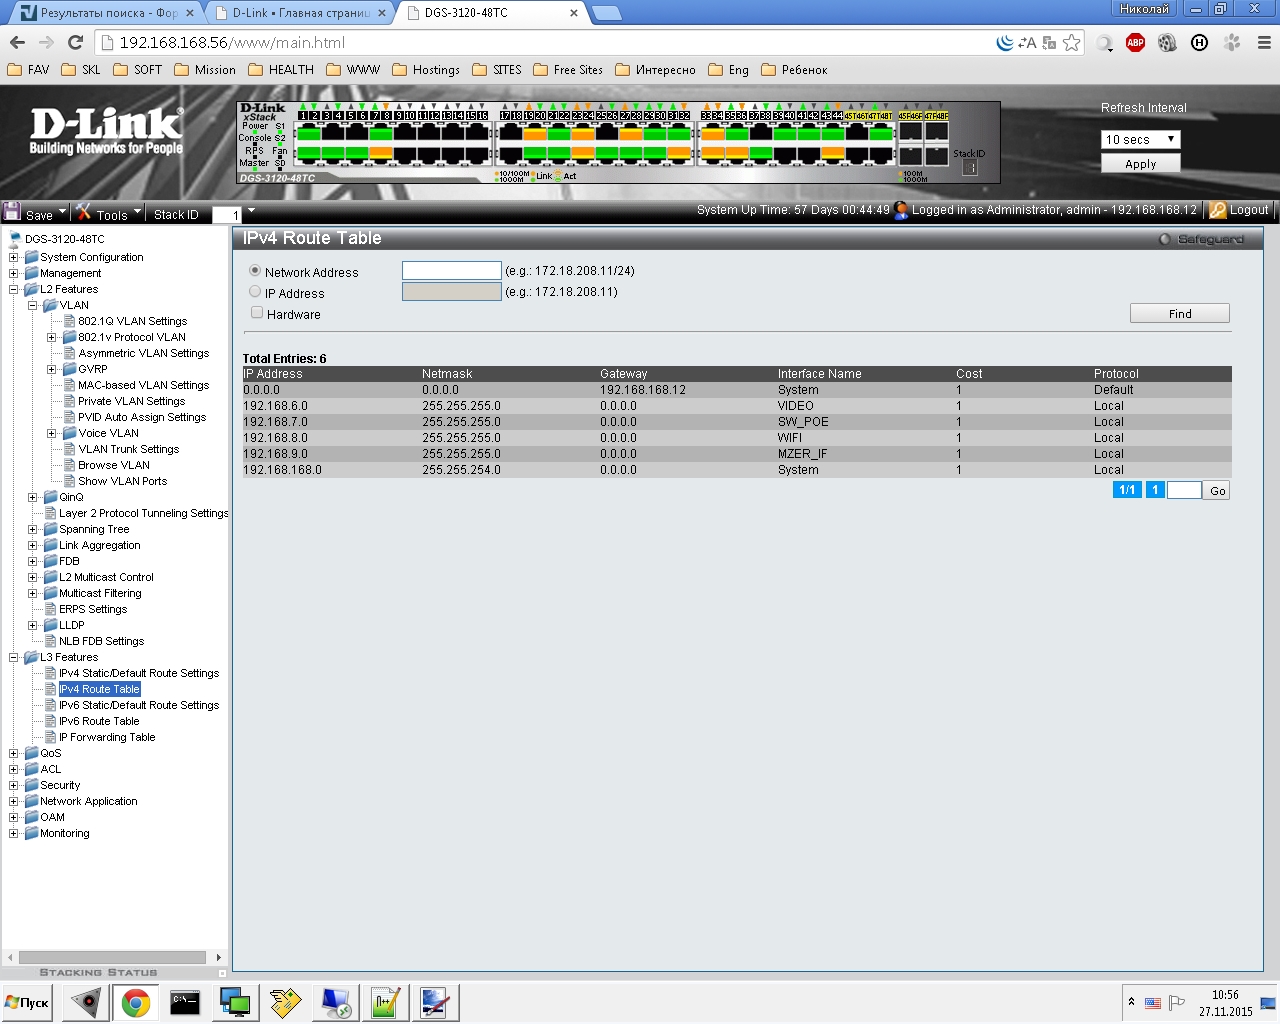The image size is (1280, 1024).
Task: Select the IP Address radio button
Action: point(255,292)
